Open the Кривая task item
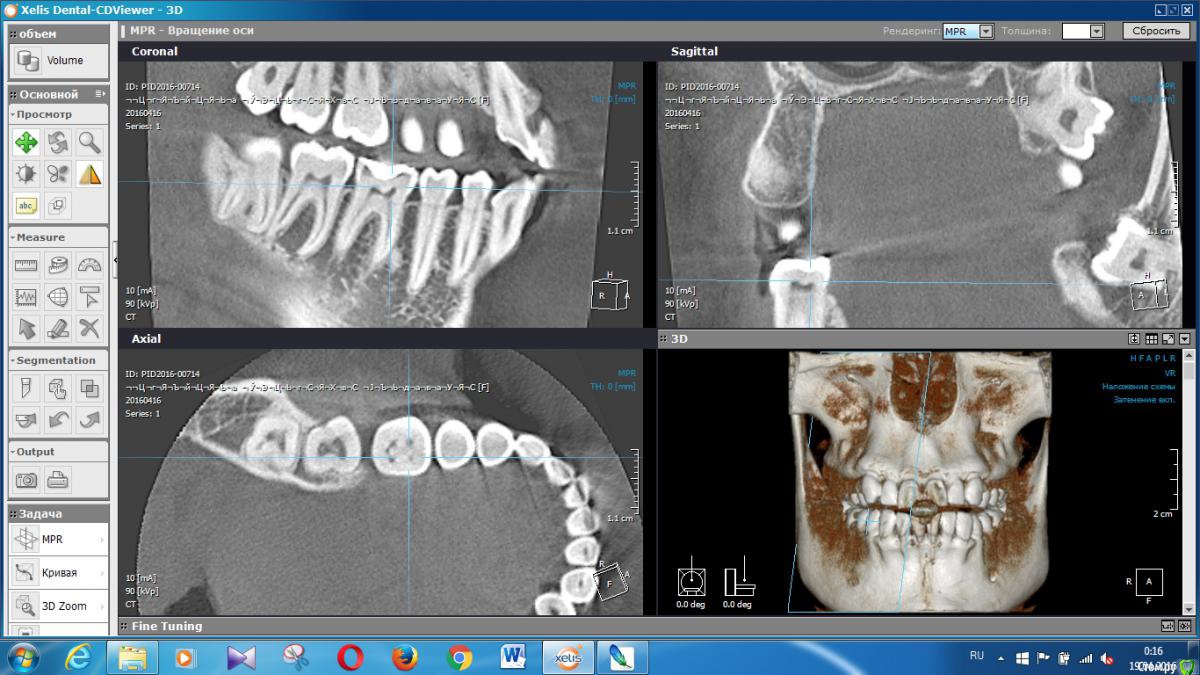This screenshot has height=675, width=1200. (58, 573)
